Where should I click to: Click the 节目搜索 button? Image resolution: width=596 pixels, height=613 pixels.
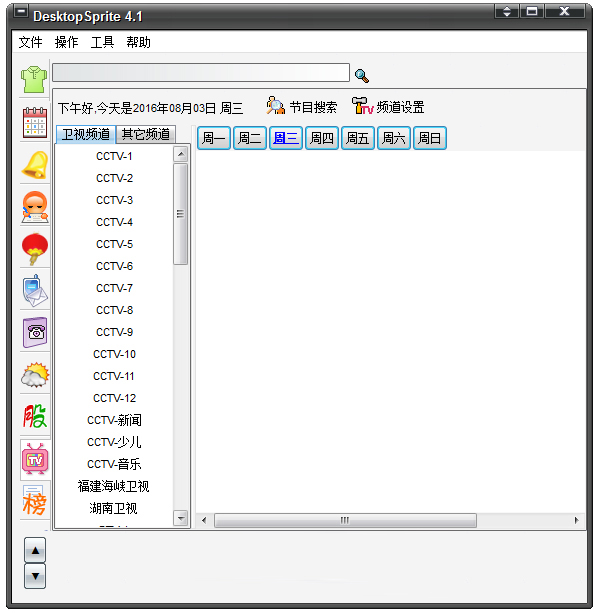301,106
